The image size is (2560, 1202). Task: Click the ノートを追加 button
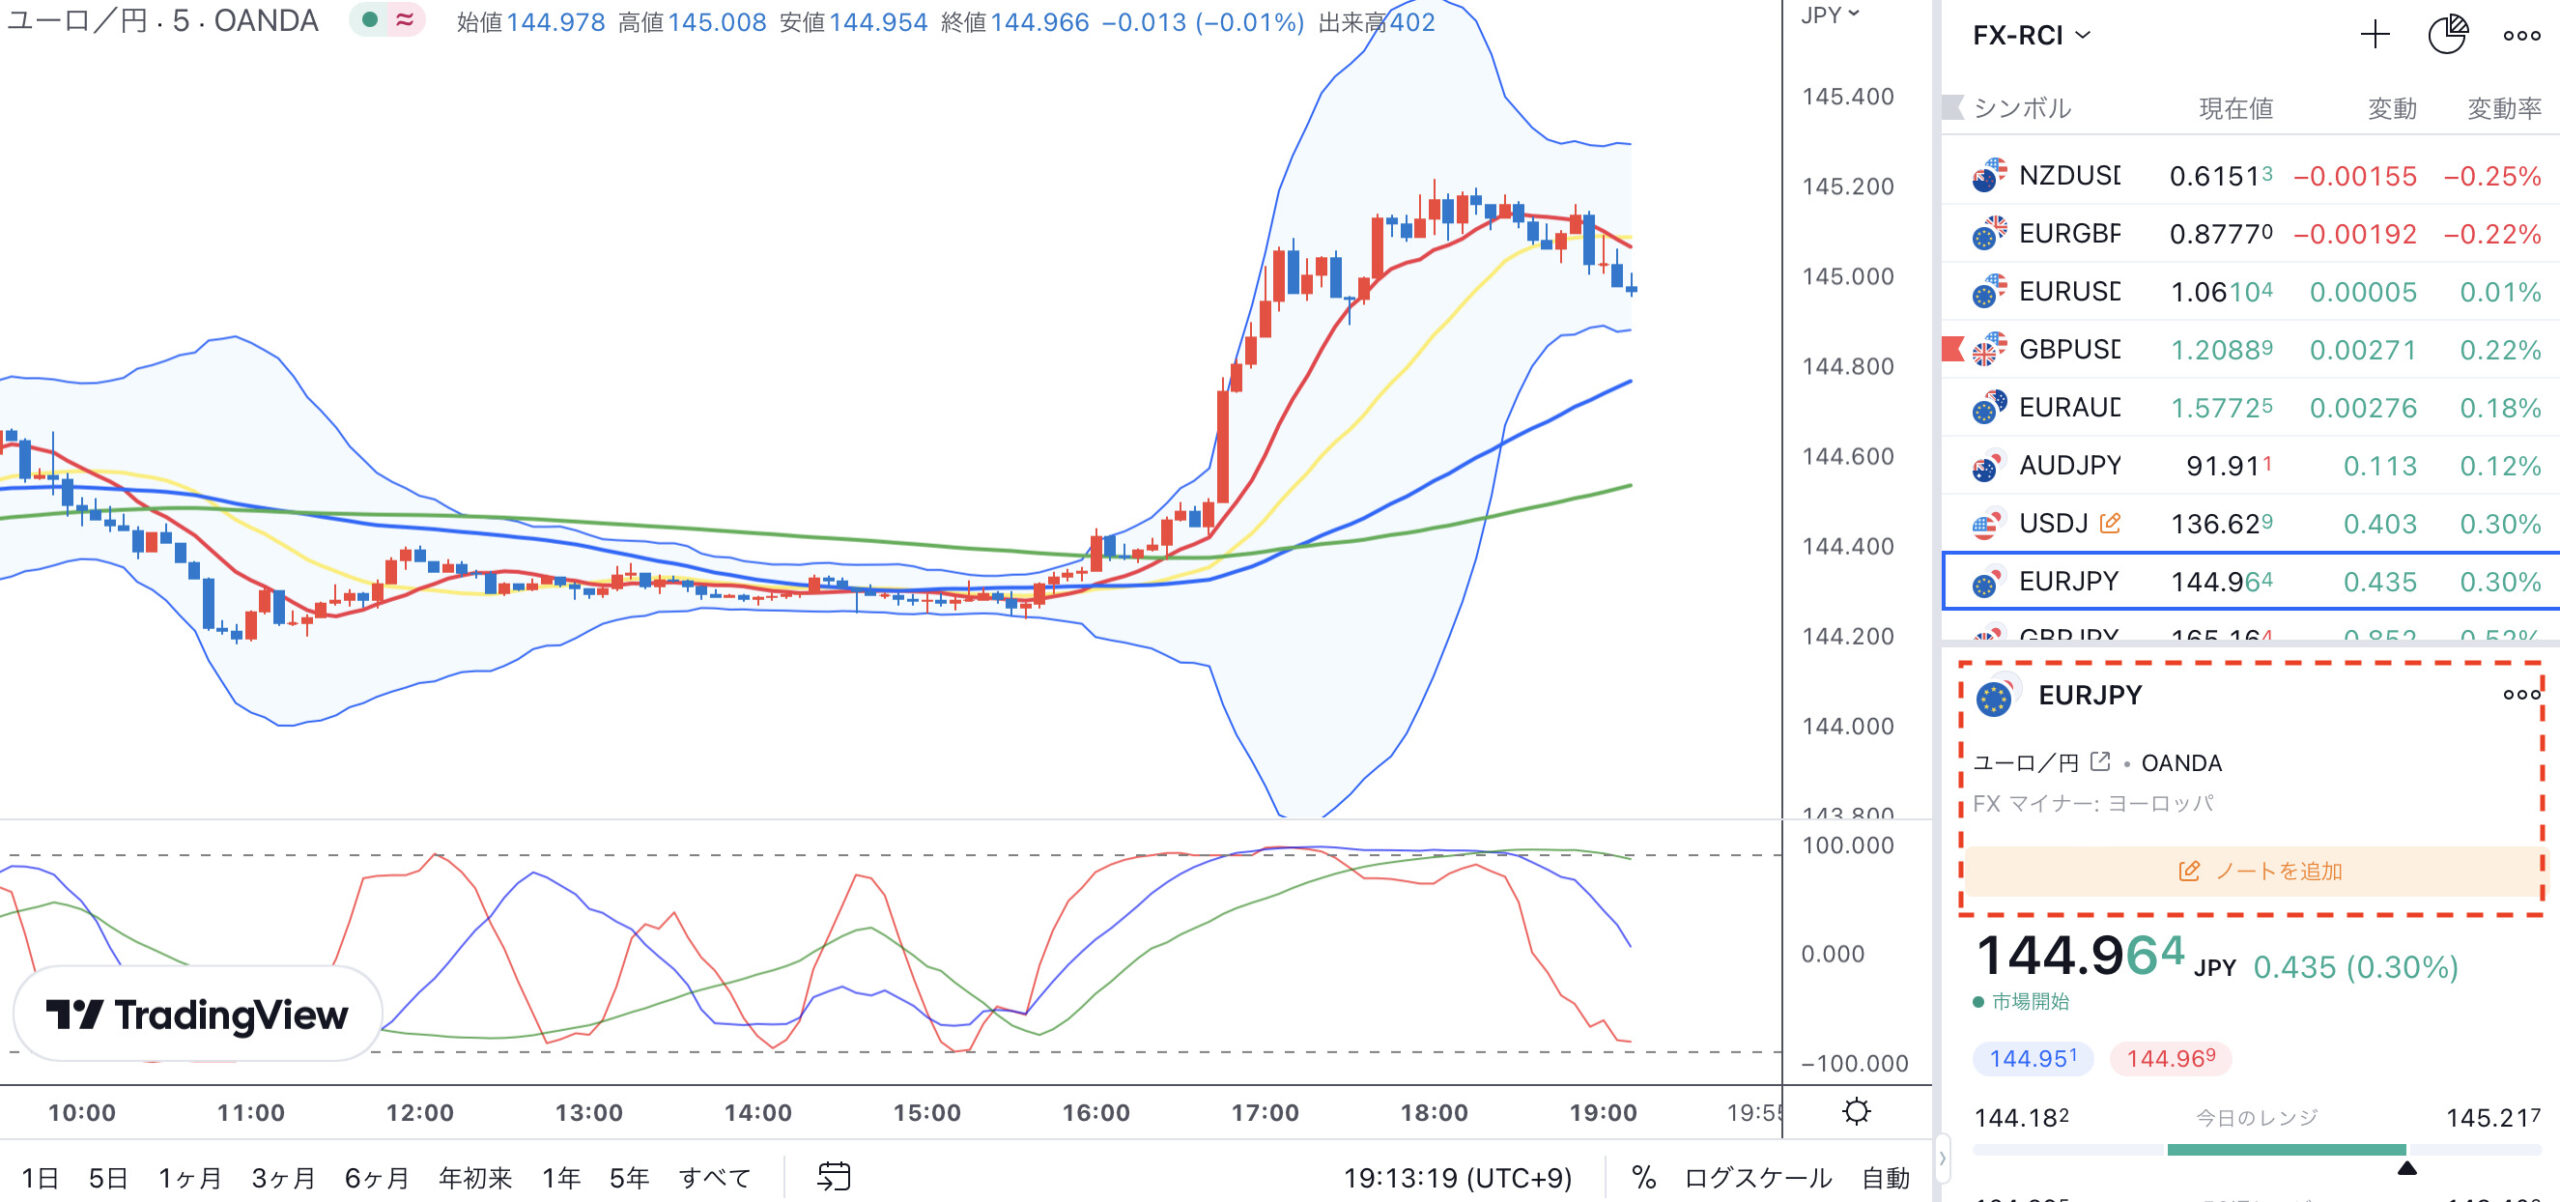[x=2258, y=870]
